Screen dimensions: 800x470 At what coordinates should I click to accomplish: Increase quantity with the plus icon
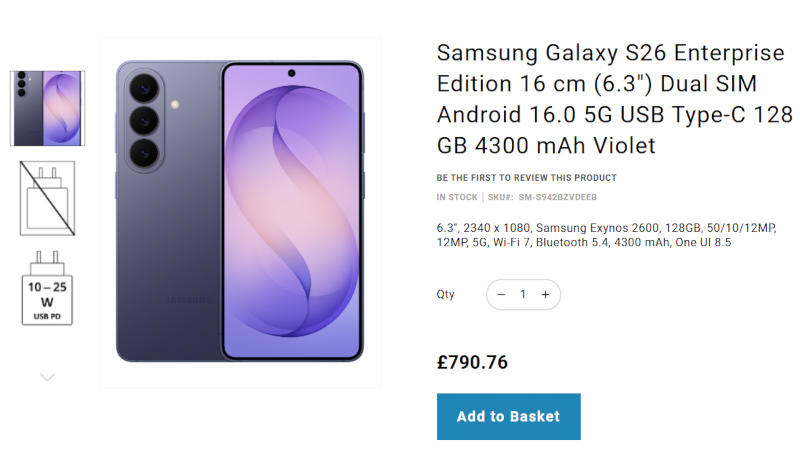click(x=545, y=295)
